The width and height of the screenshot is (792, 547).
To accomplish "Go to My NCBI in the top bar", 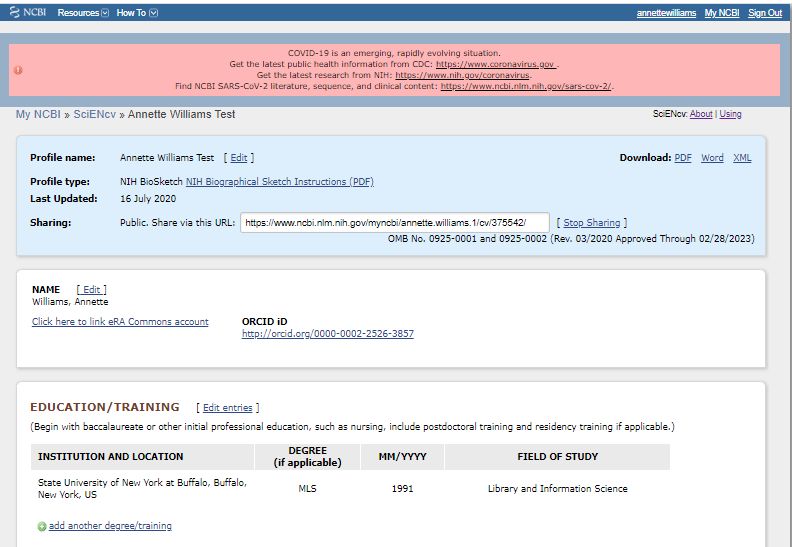I will pos(722,13).
